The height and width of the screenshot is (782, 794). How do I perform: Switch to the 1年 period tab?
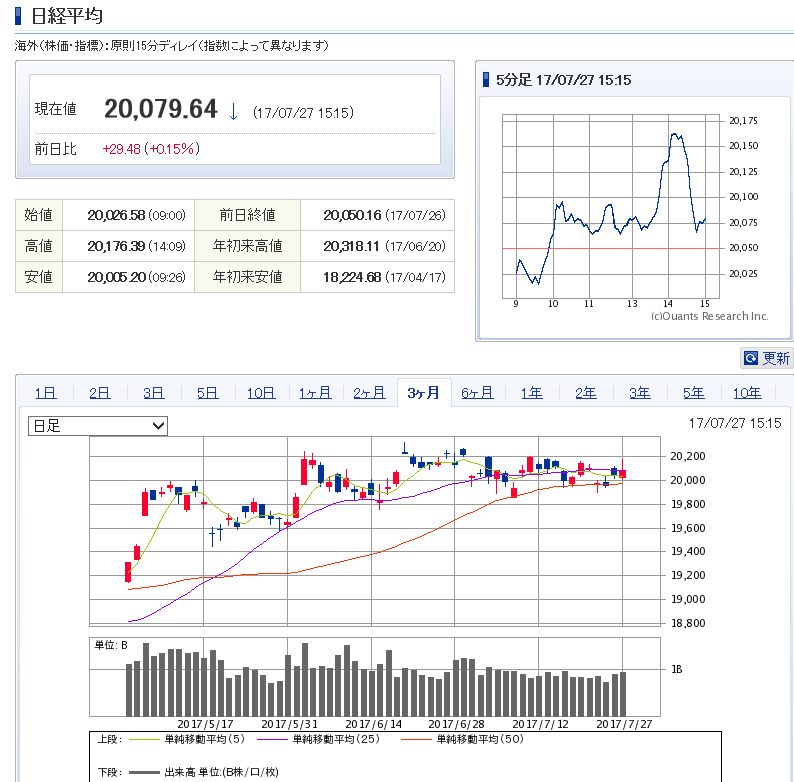coord(531,393)
